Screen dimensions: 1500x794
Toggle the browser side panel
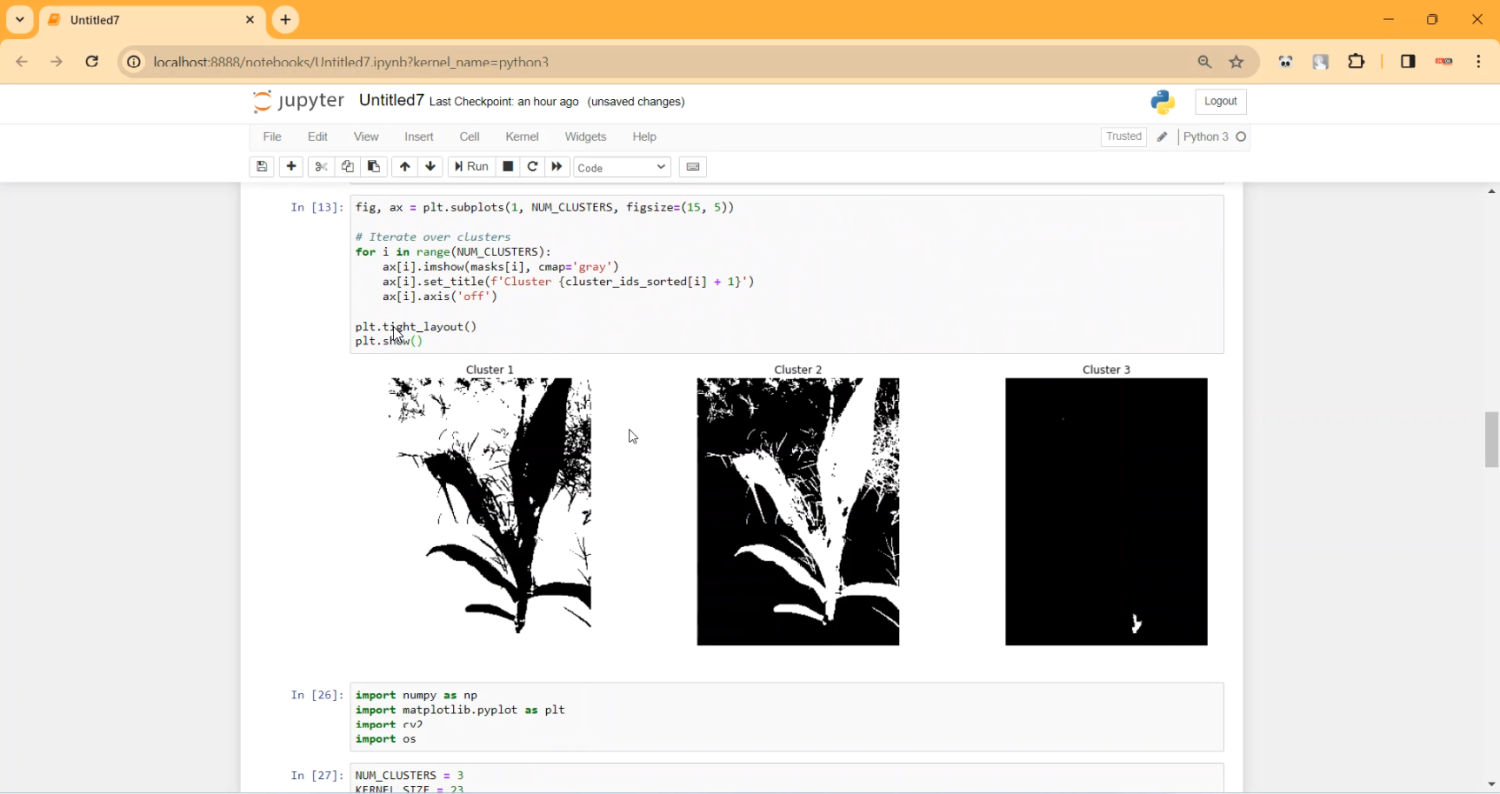click(x=1408, y=62)
